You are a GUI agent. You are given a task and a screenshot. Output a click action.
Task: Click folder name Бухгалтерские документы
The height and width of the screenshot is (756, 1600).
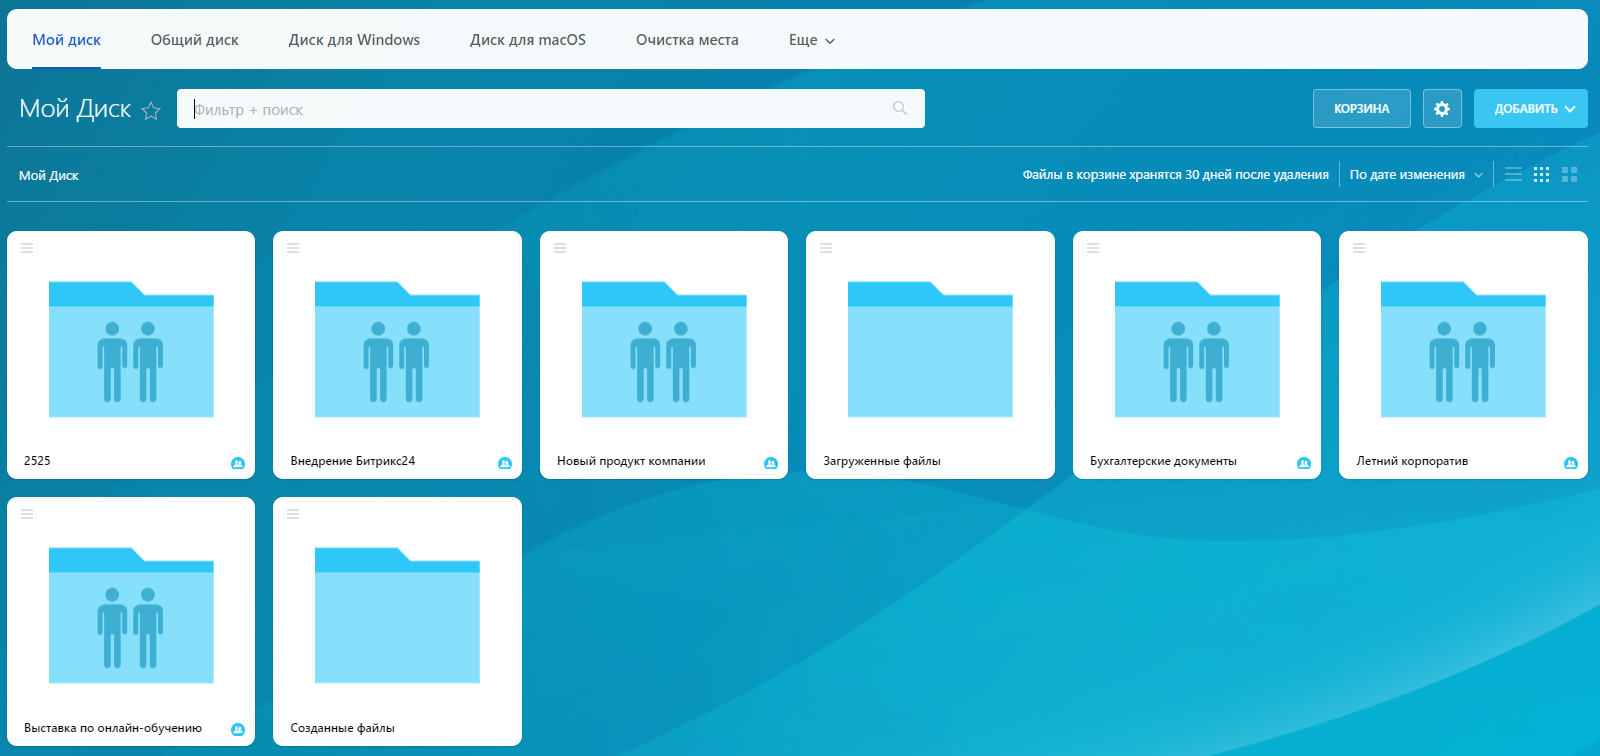pos(1163,461)
